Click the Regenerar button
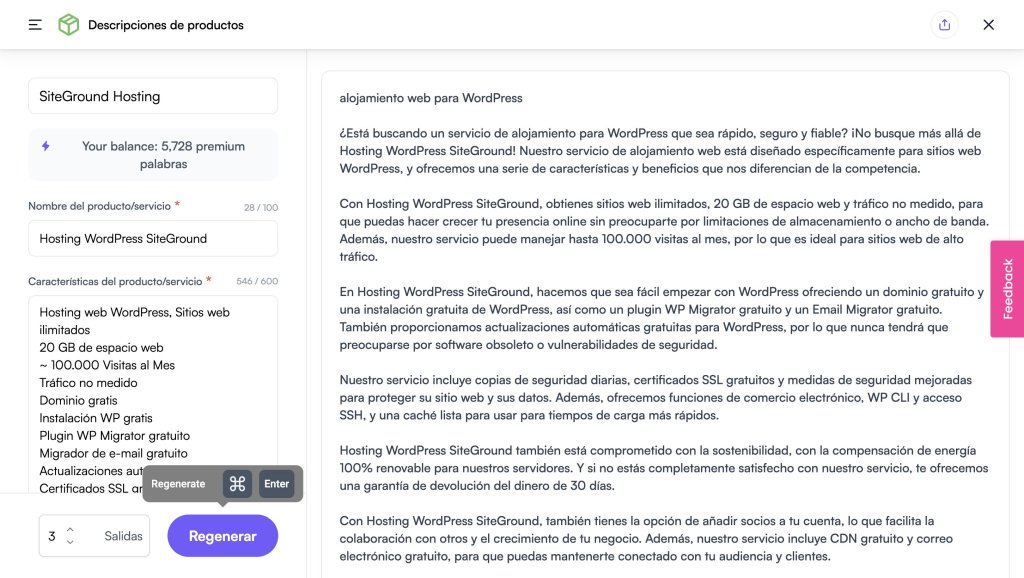This screenshot has height=578, width=1024. click(223, 536)
